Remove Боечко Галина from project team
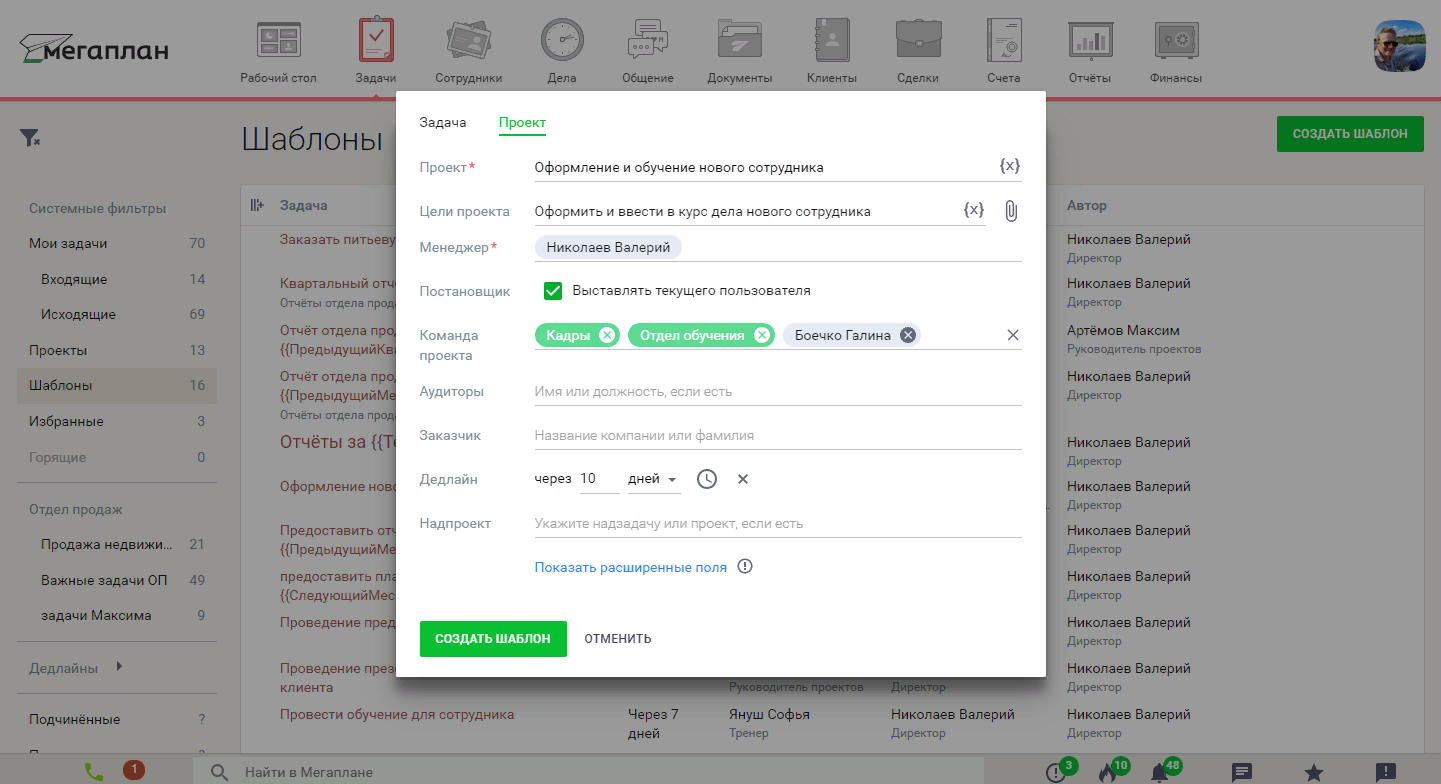1441x784 pixels. pos(907,335)
